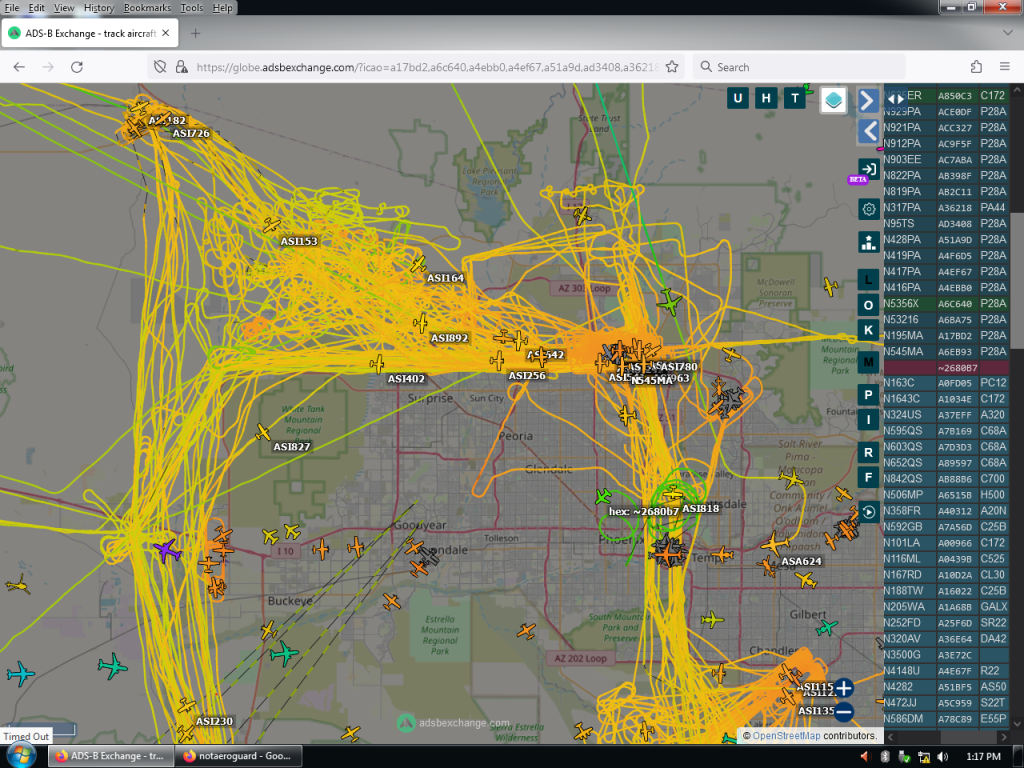Click the left chevron sidebar button
This screenshot has height=768, width=1024.
coord(869,132)
